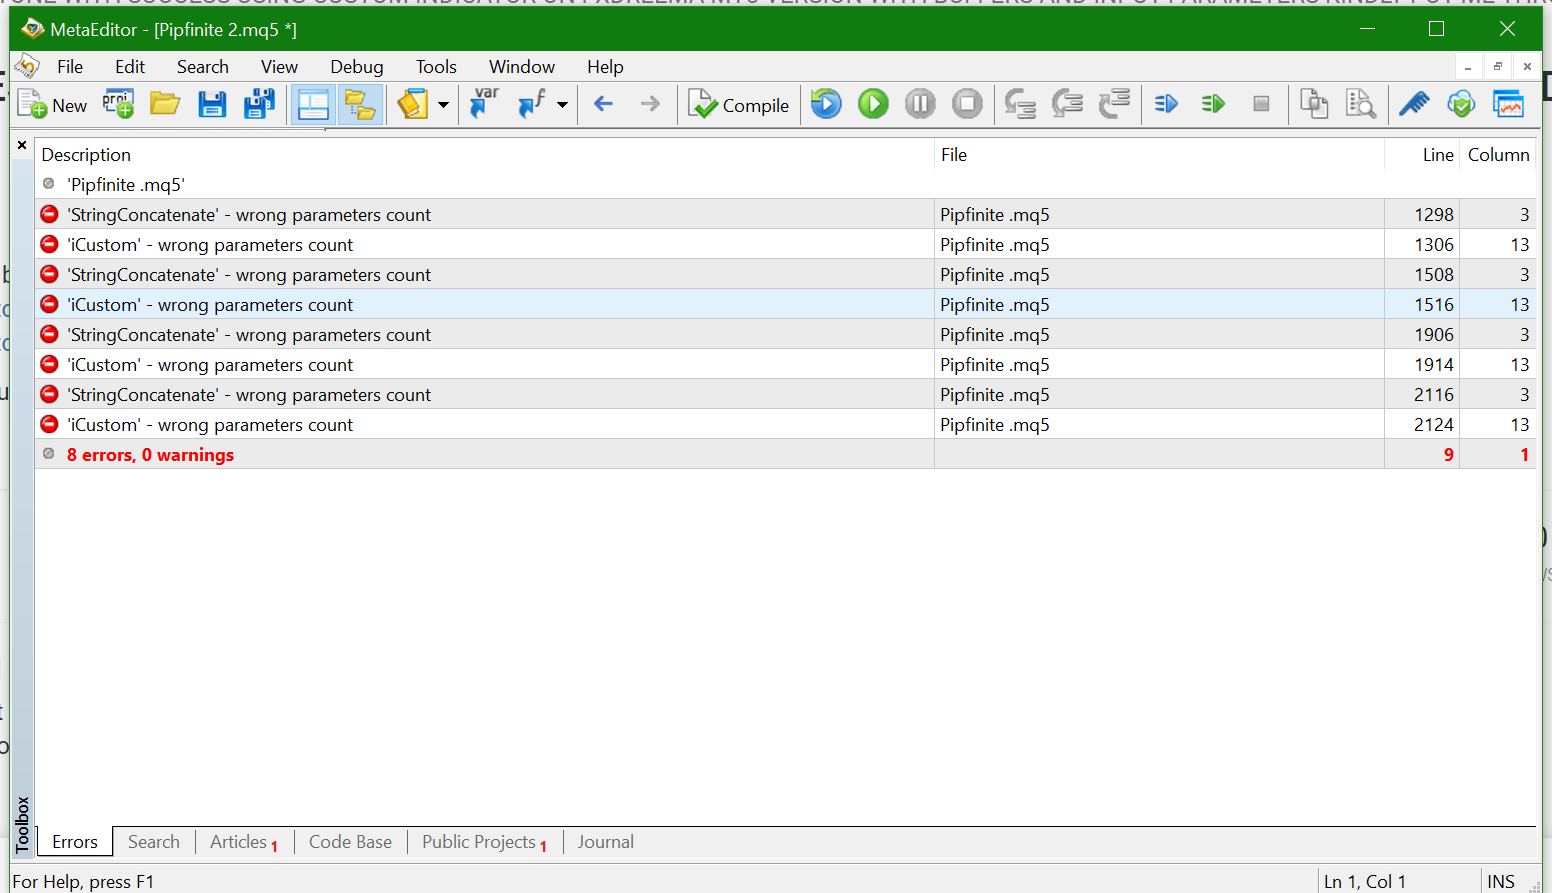This screenshot has height=893, width=1552.
Task: Open the Edit menu
Action: (130, 67)
